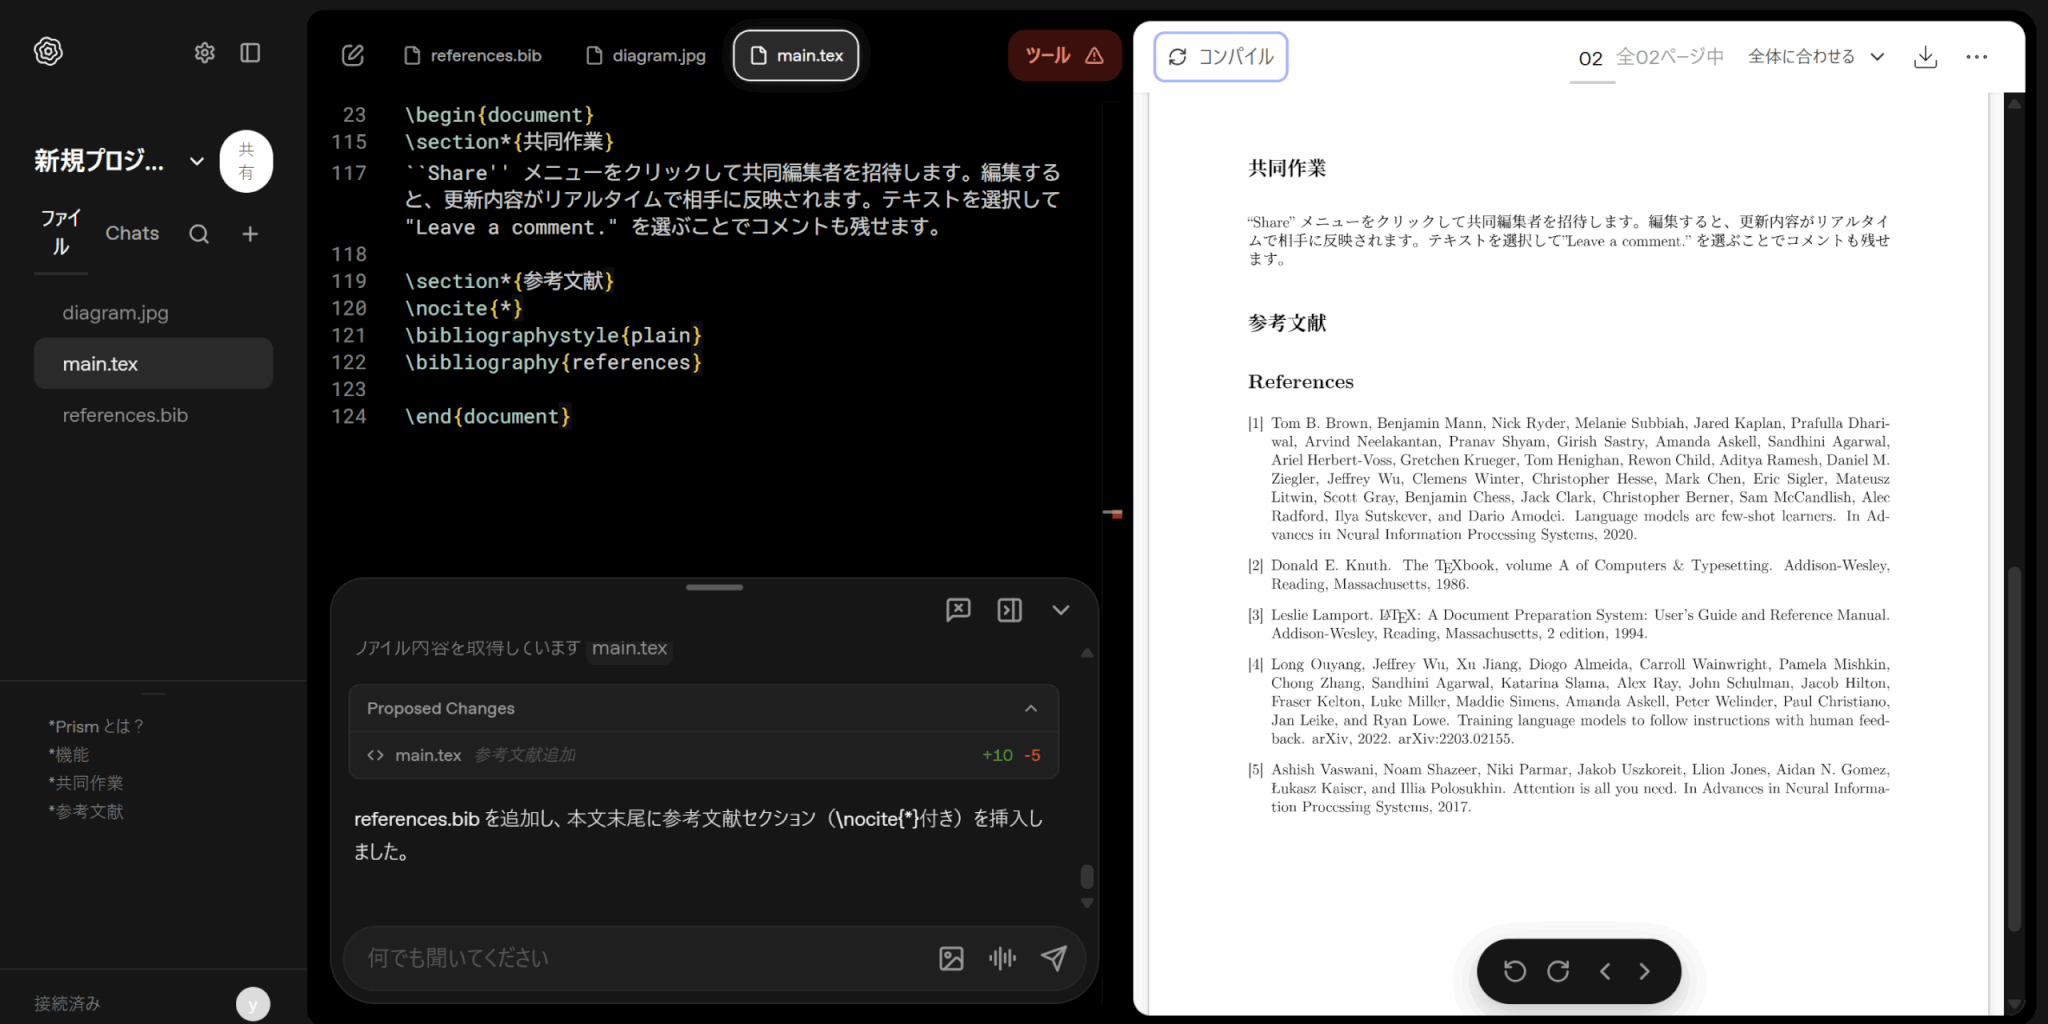
Task: Collapse the Proposed Changes section
Action: tap(1031, 708)
